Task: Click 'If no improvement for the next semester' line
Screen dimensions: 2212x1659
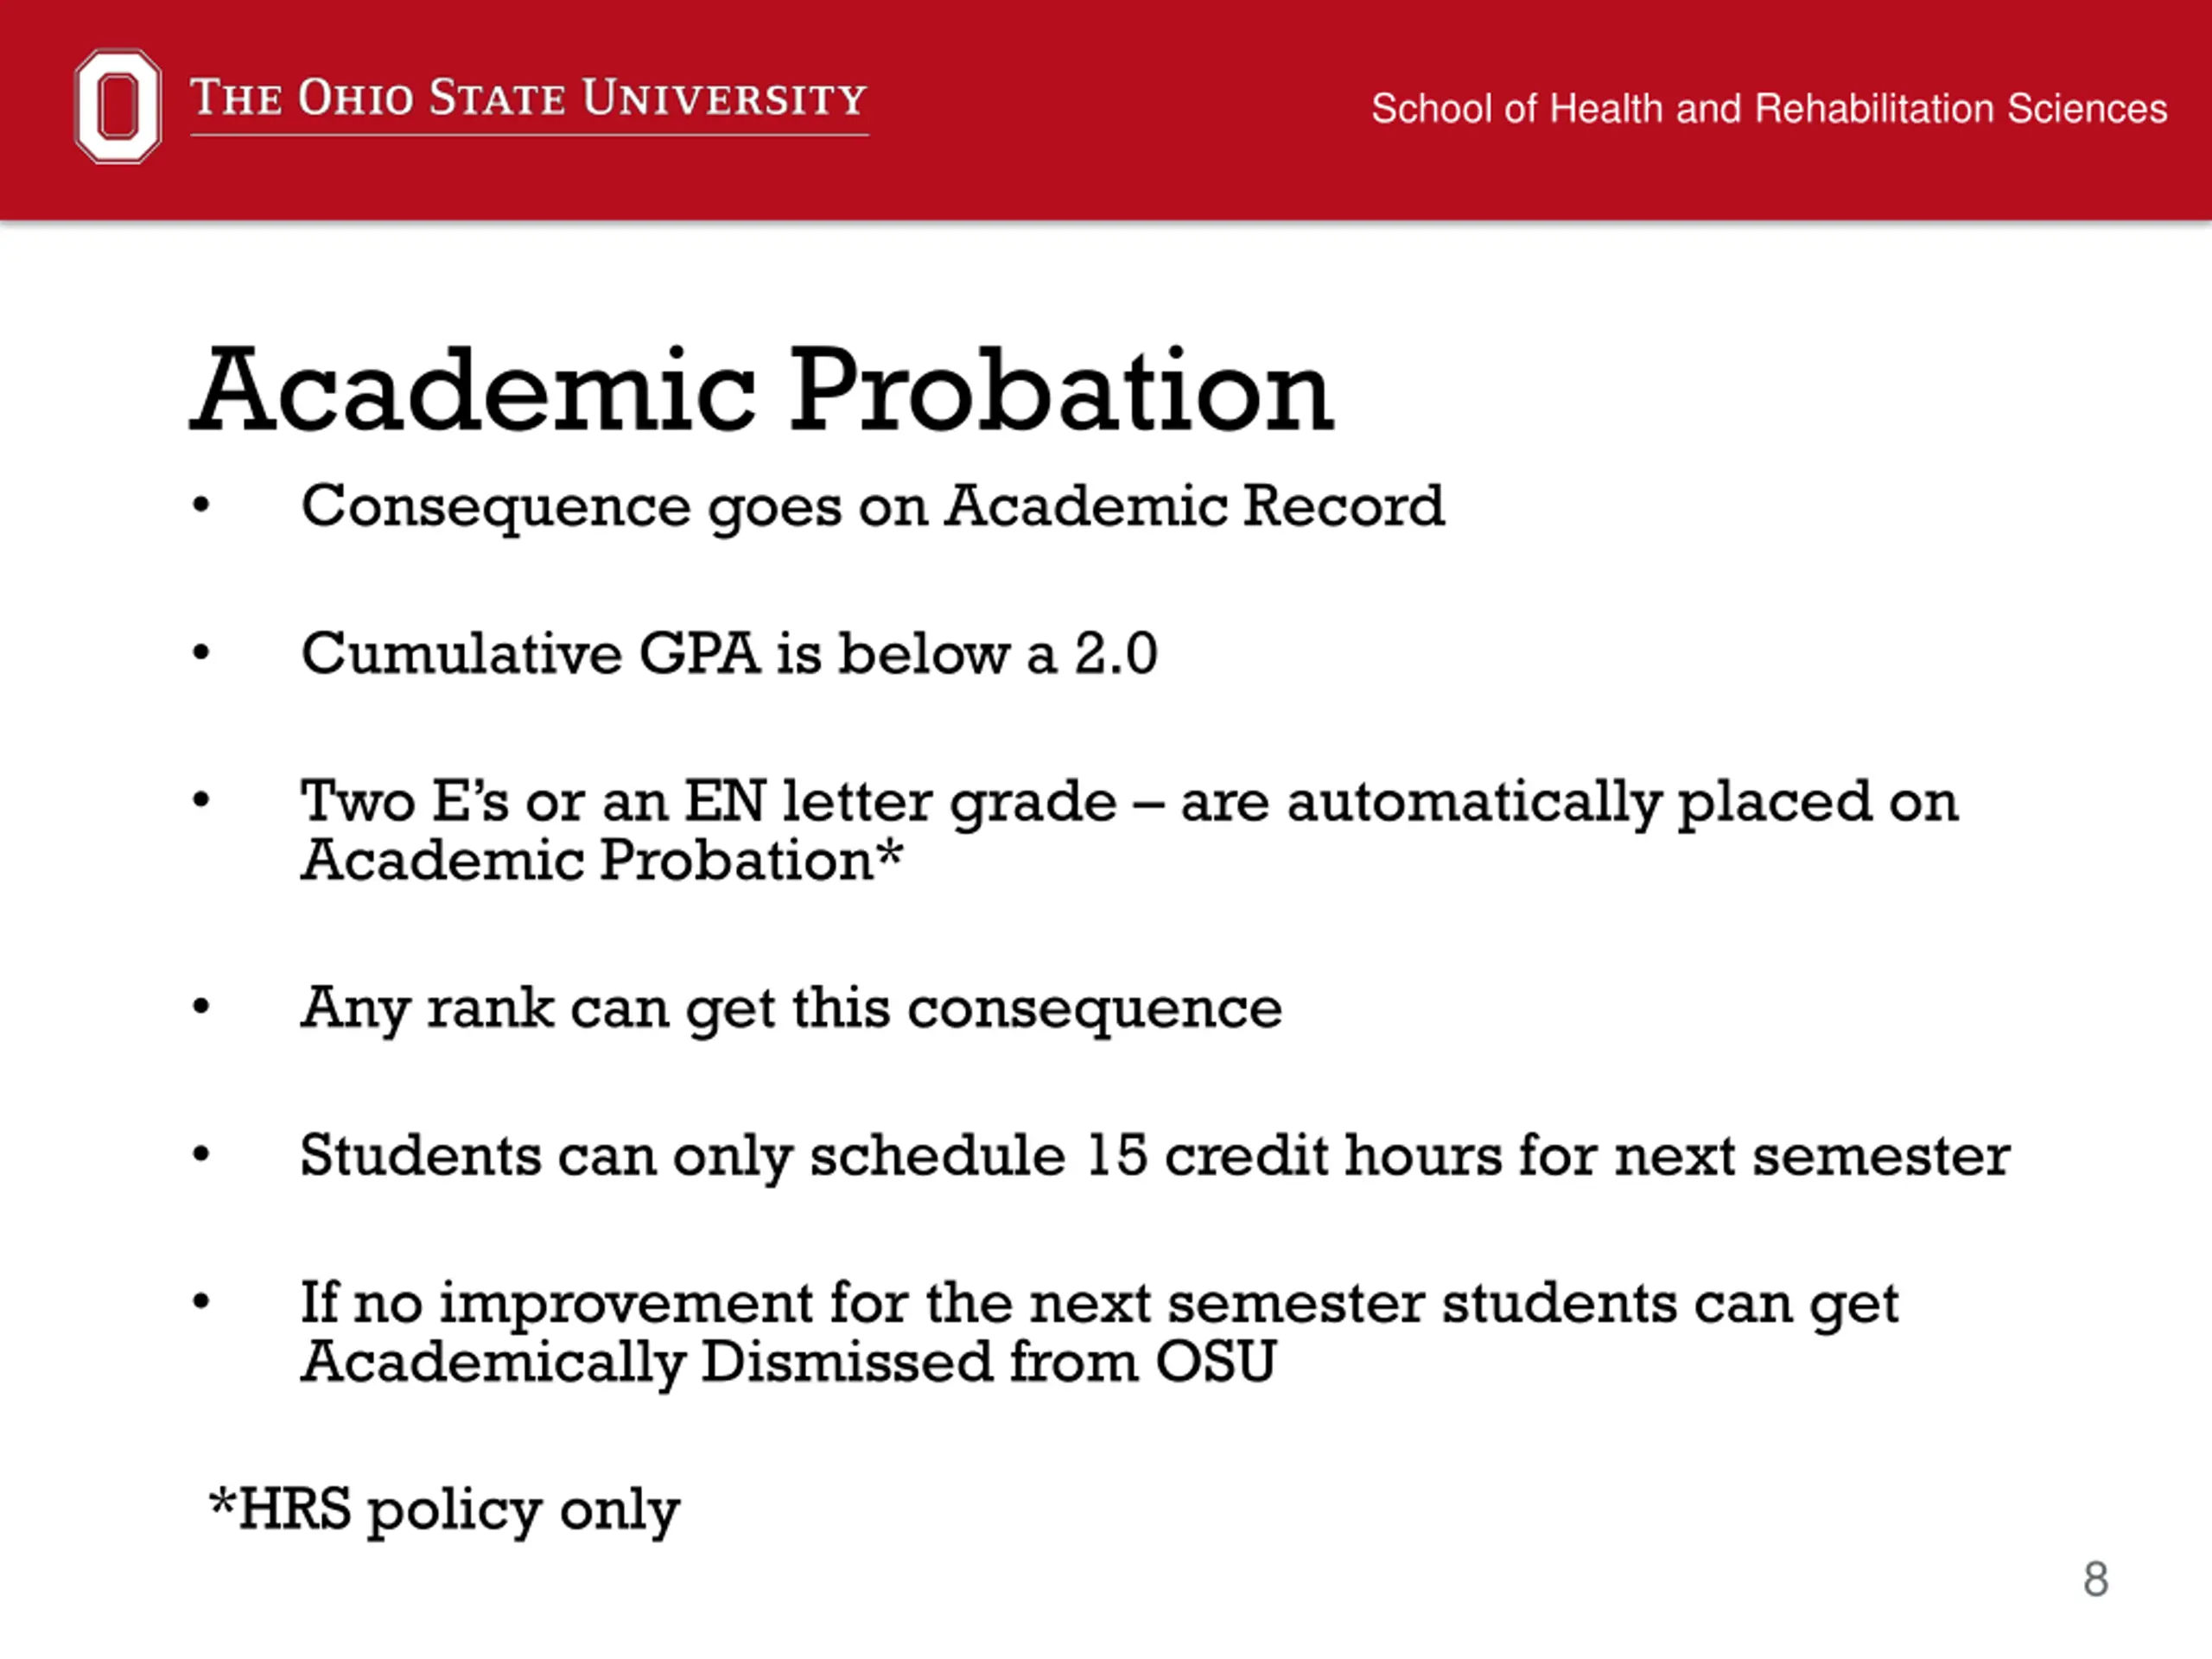Action: pos(1099,1304)
